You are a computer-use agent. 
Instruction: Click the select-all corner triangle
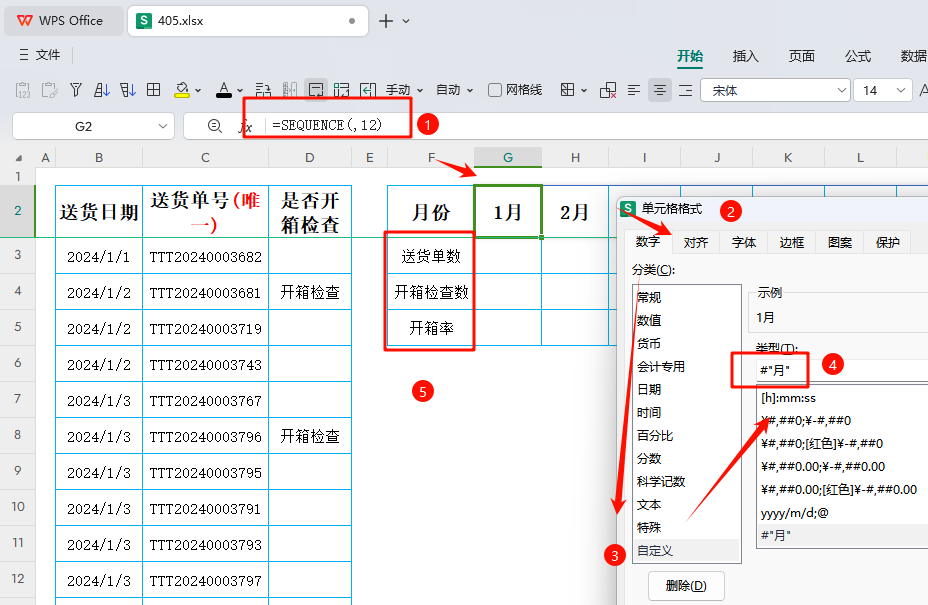tap(19, 158)
